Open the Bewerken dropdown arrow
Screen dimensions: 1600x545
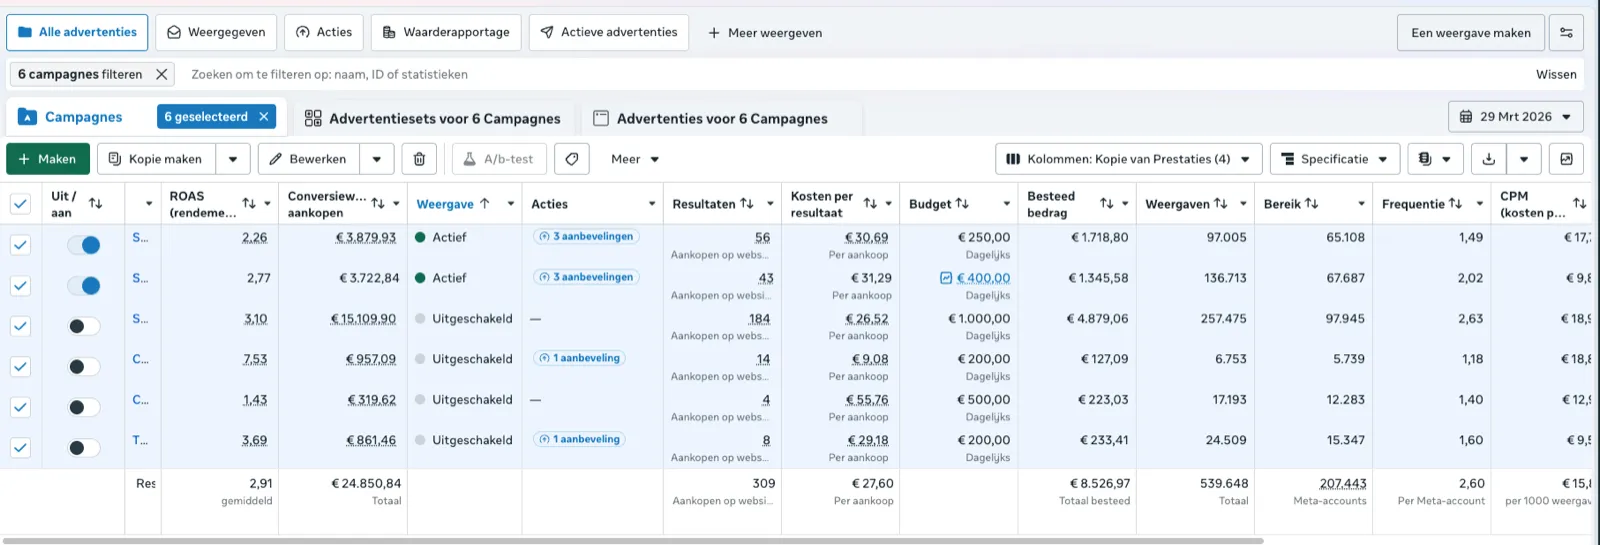377,159
